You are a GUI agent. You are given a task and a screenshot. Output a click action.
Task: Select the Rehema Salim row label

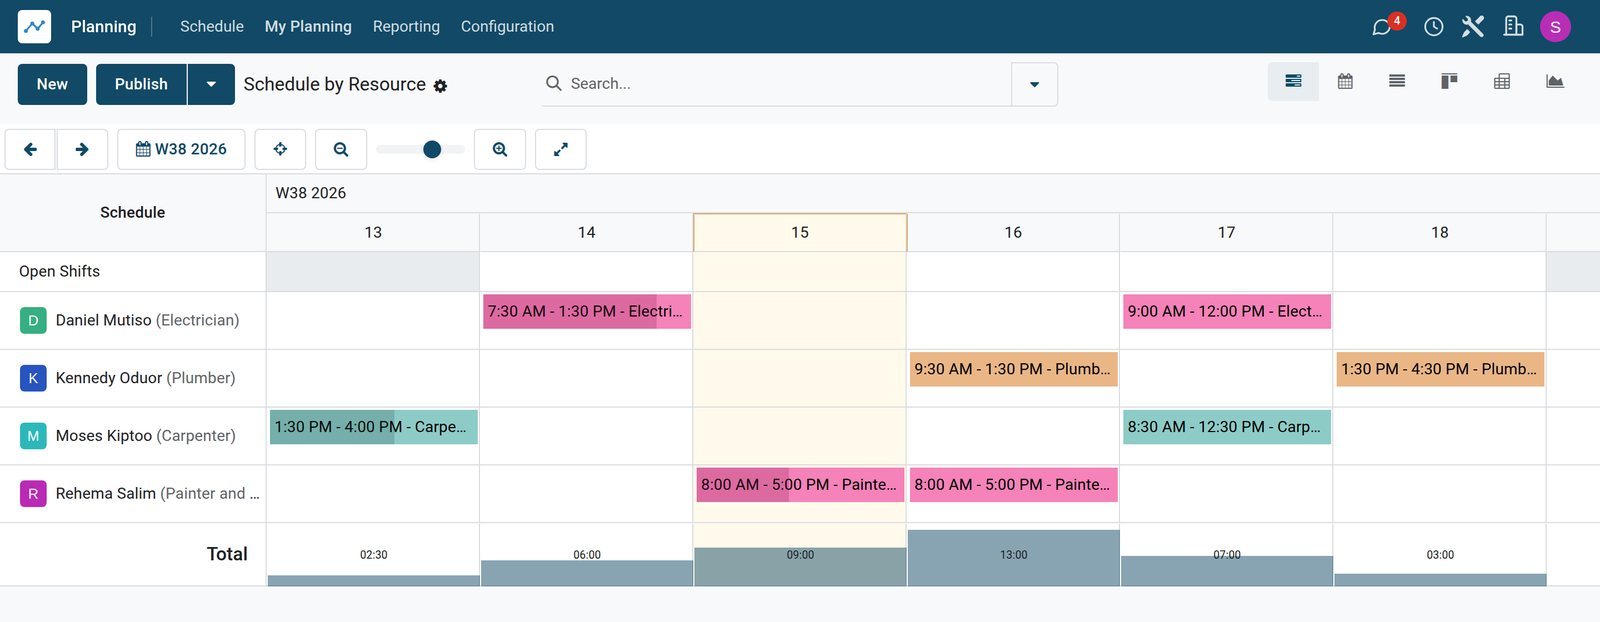click(157, 494)
